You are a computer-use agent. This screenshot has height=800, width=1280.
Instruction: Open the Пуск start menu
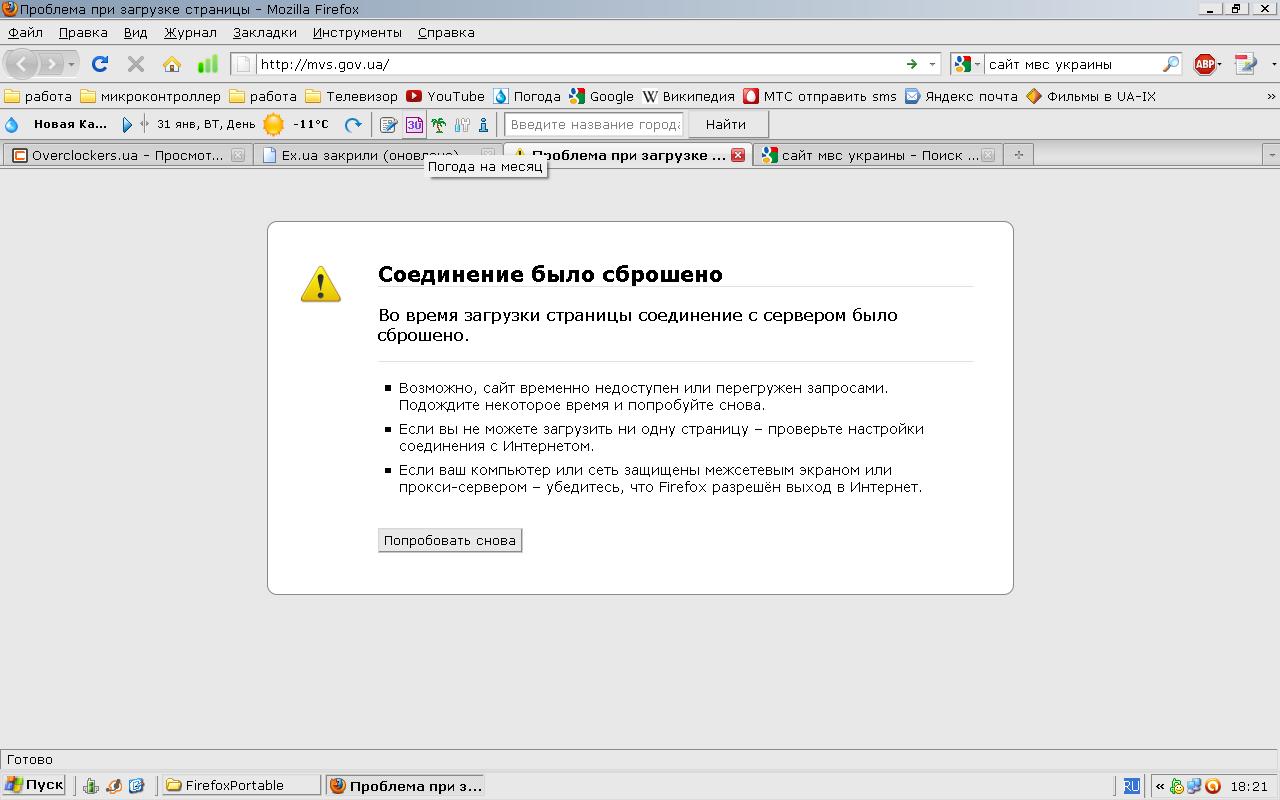pos(34,785)
